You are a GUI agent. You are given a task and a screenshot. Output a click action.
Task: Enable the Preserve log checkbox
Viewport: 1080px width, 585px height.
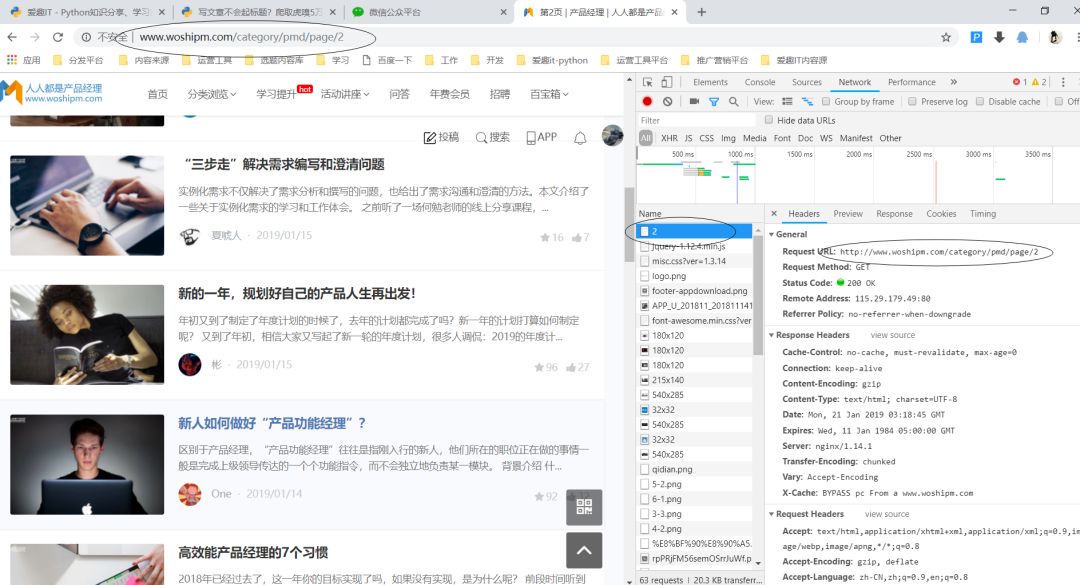pos(912,101)
